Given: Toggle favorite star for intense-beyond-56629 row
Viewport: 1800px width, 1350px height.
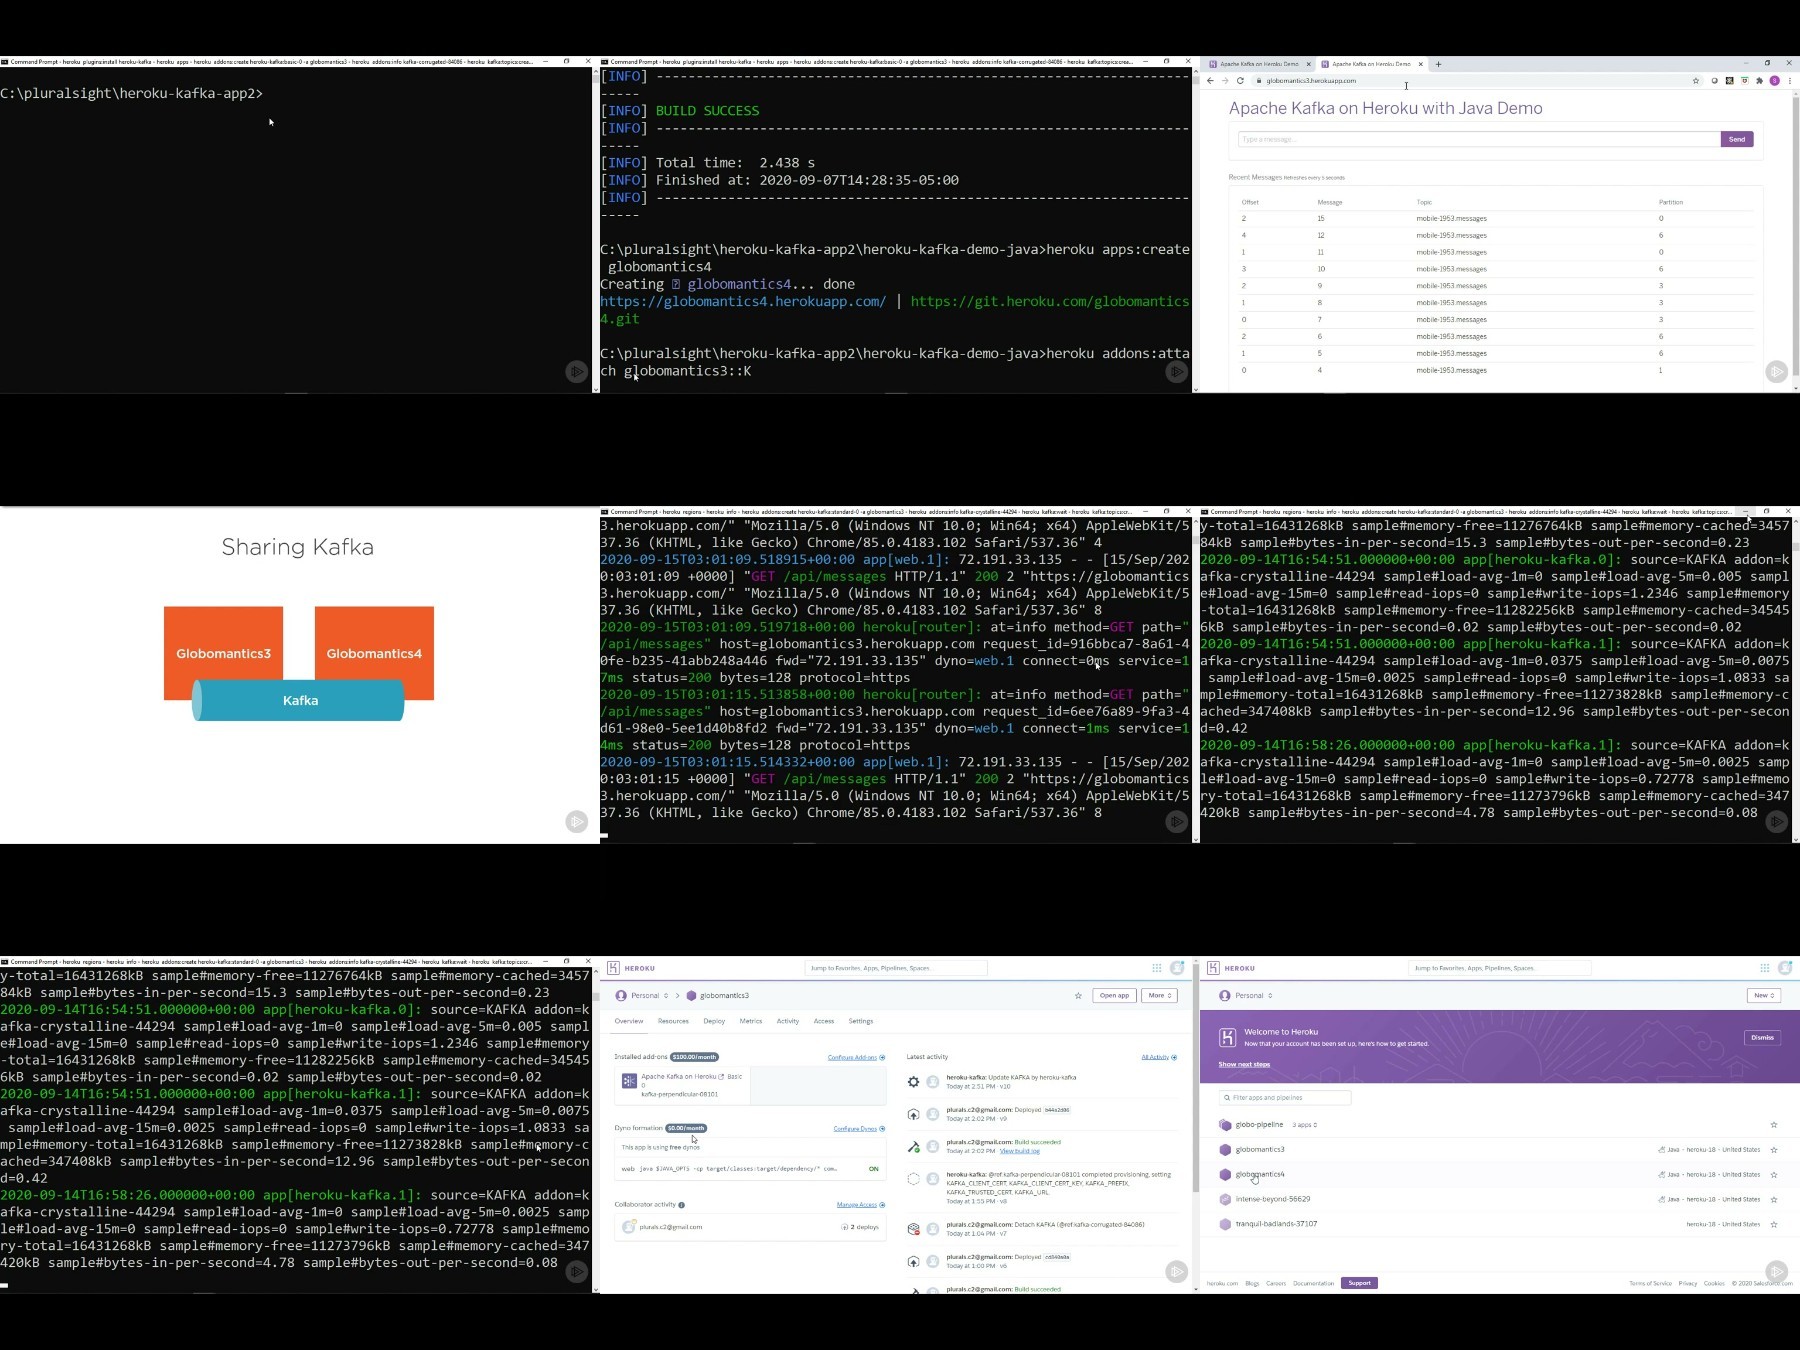Looking at the screenshot, I should coord(1774,1199).
